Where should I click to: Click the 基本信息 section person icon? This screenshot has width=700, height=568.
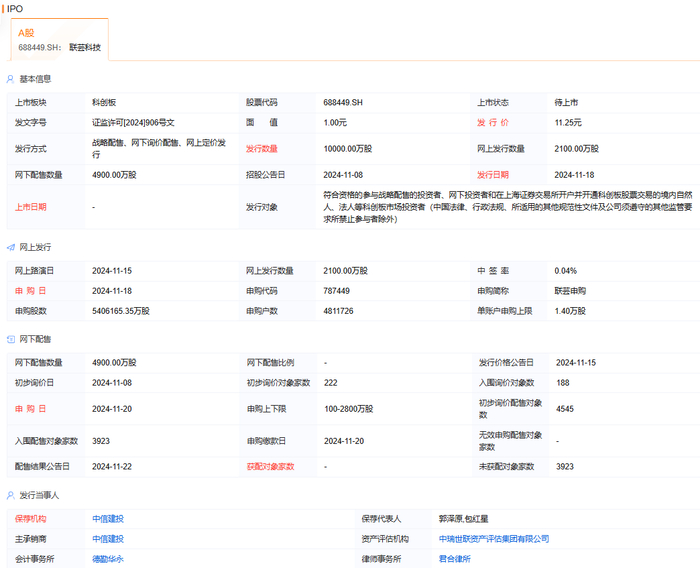[x=10, y=79]
